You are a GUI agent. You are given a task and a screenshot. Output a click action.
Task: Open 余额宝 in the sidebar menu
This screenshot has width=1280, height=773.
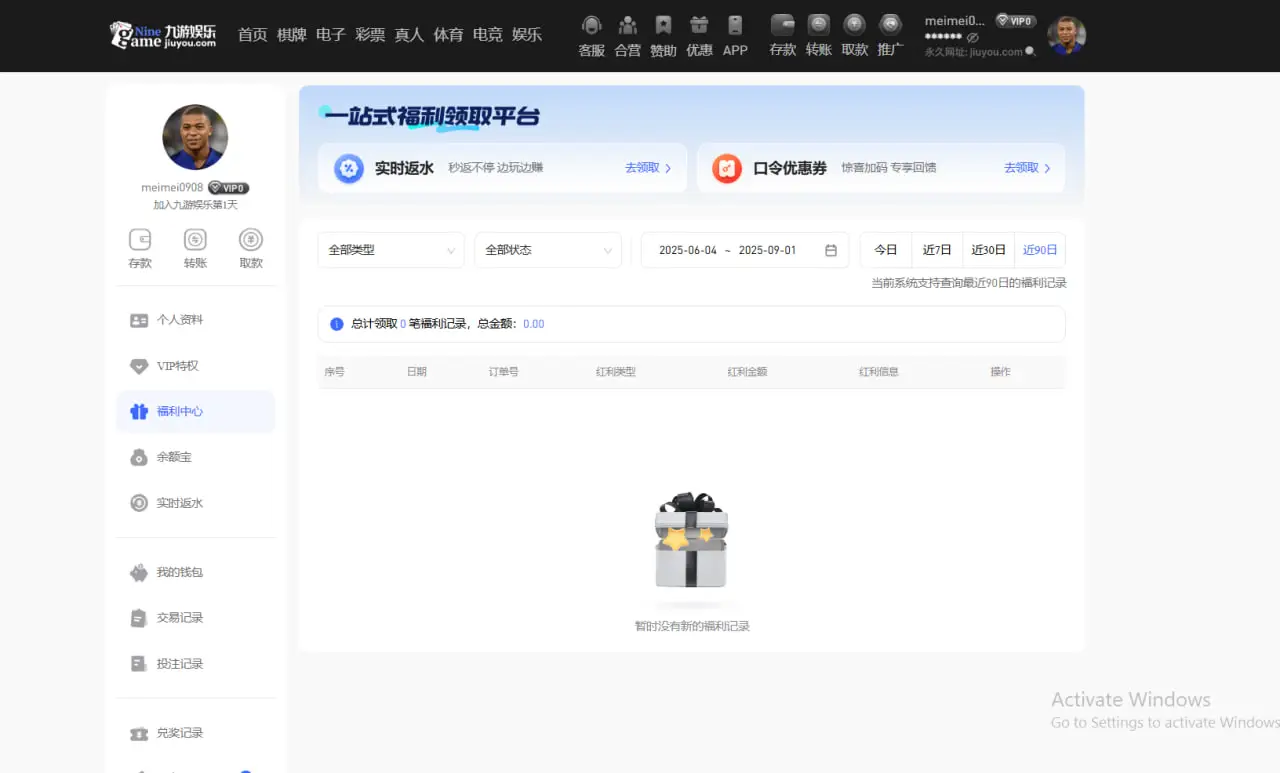[x=174, y=457]
